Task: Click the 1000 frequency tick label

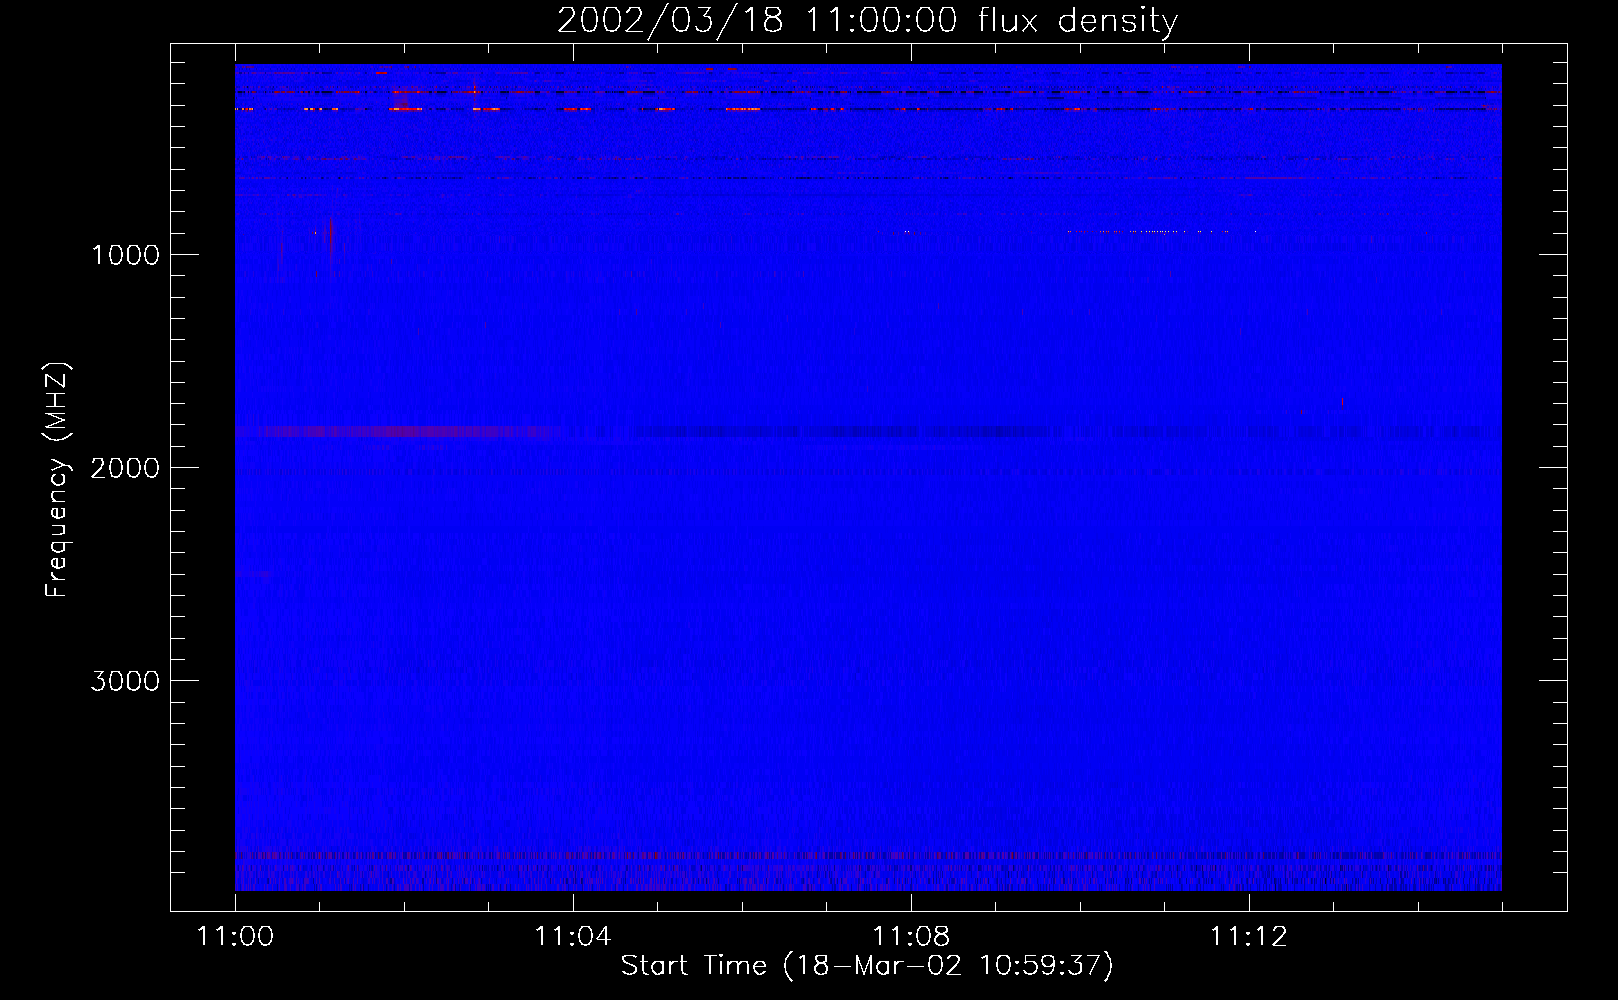Action: (x=125, y=255)
